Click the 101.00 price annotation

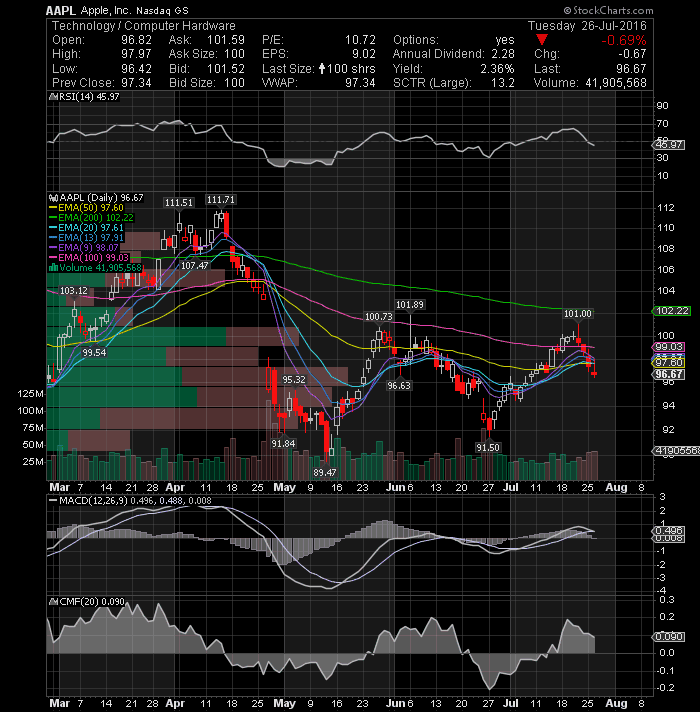pyautogui.click(x=577, y=313)
